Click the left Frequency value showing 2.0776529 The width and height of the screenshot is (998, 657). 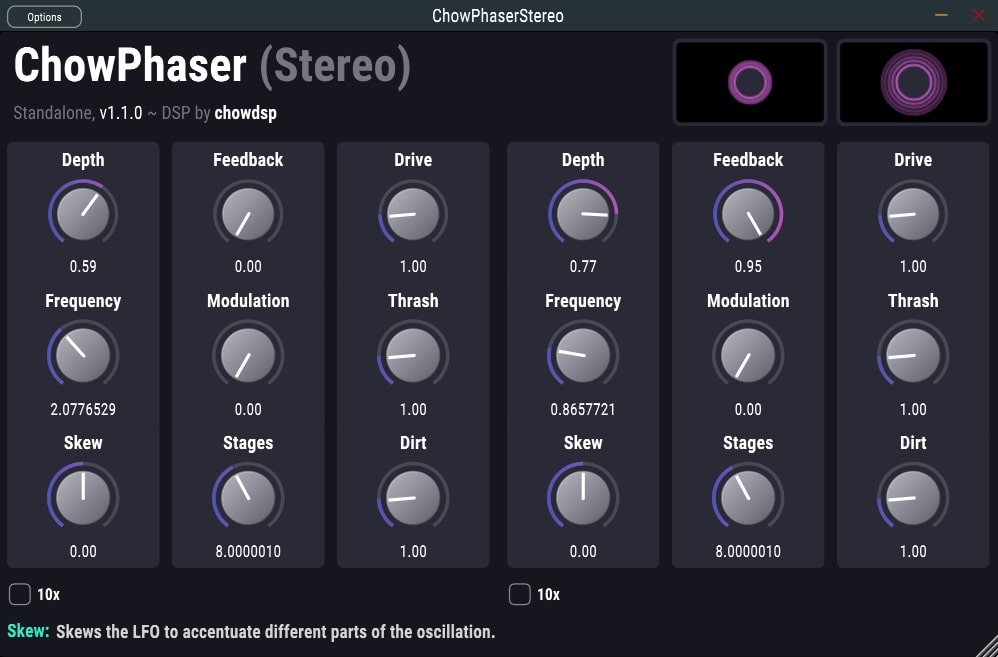83,409
